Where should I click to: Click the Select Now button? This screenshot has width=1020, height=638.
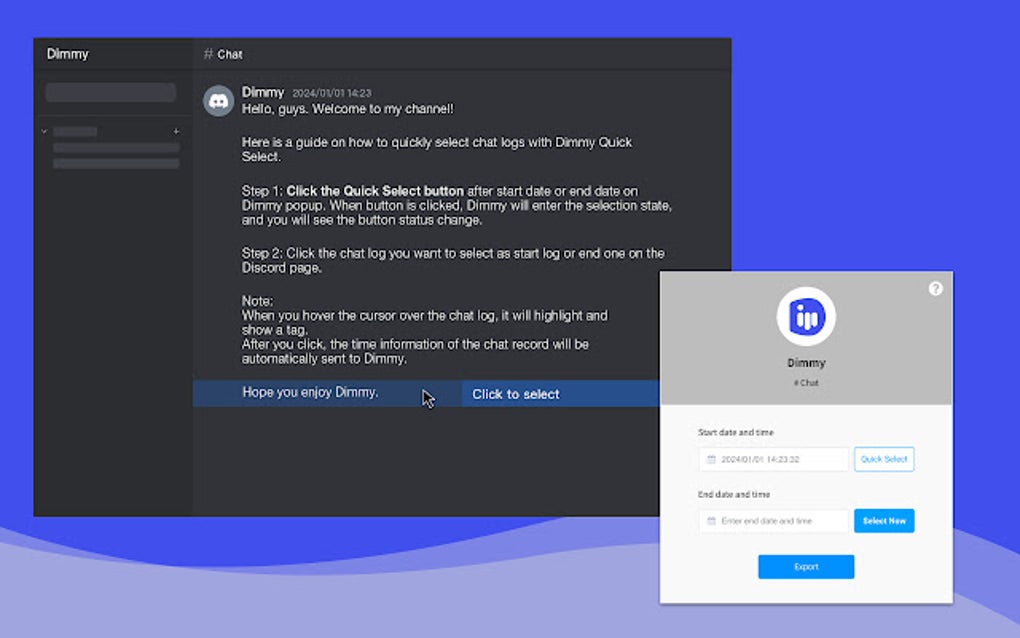click(883, 521)
